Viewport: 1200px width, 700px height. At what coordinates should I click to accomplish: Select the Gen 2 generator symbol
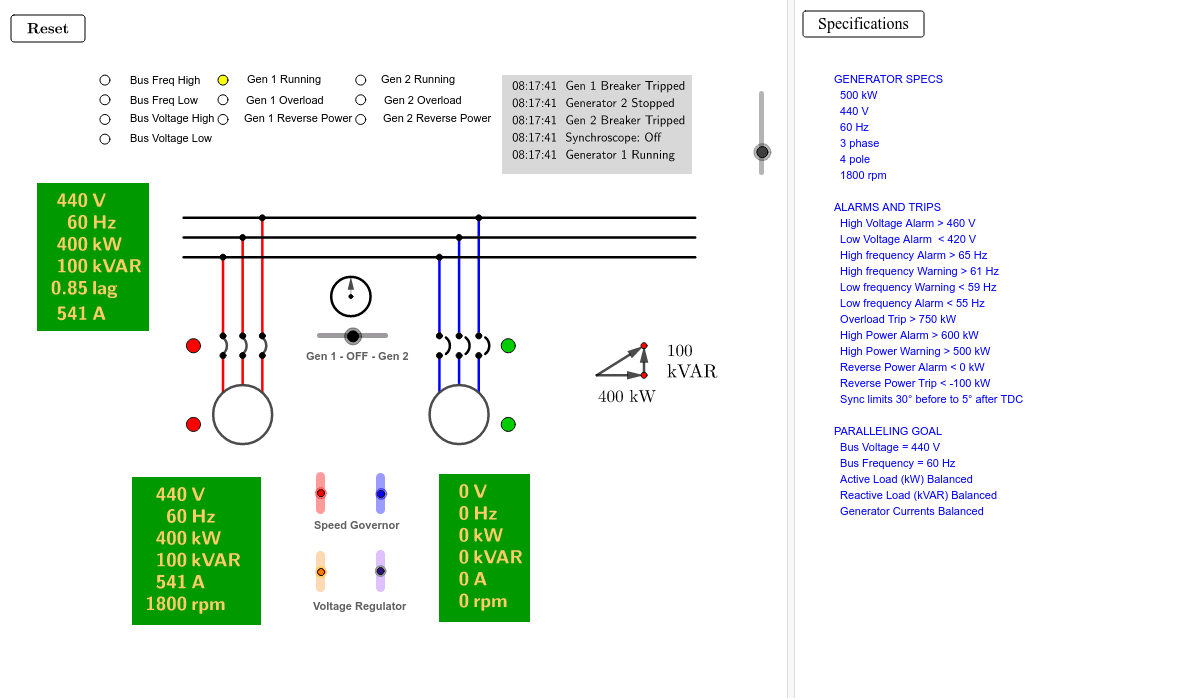tap(459, 413)
